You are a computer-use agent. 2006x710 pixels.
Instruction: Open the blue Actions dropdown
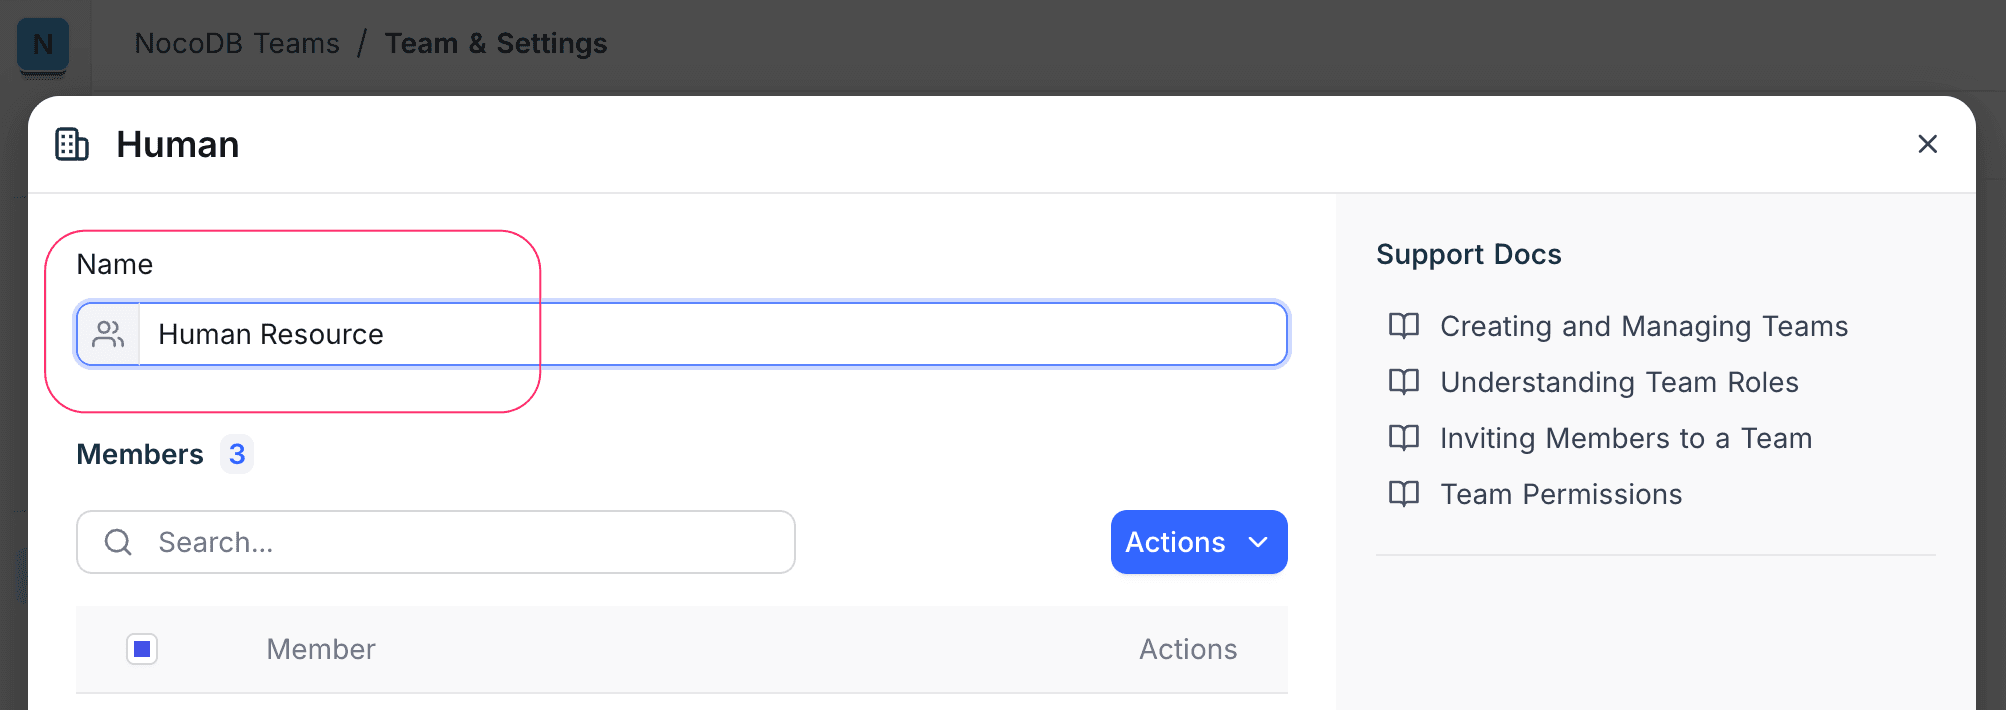tap(1176, 542)
